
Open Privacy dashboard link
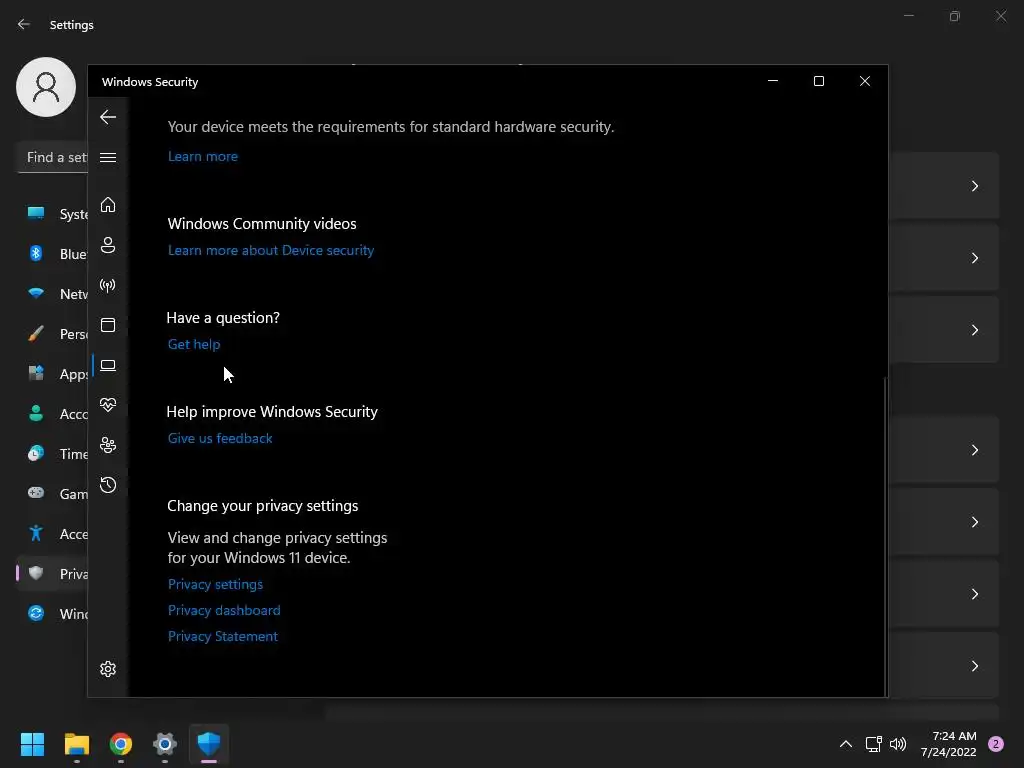pos(224,611)
